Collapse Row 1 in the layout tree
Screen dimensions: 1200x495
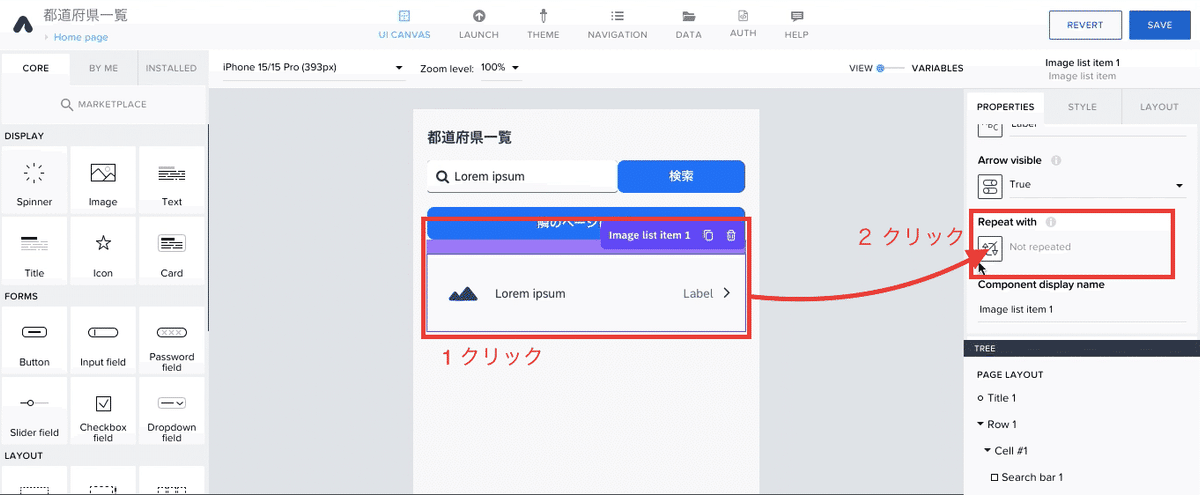tap(980, 424)
